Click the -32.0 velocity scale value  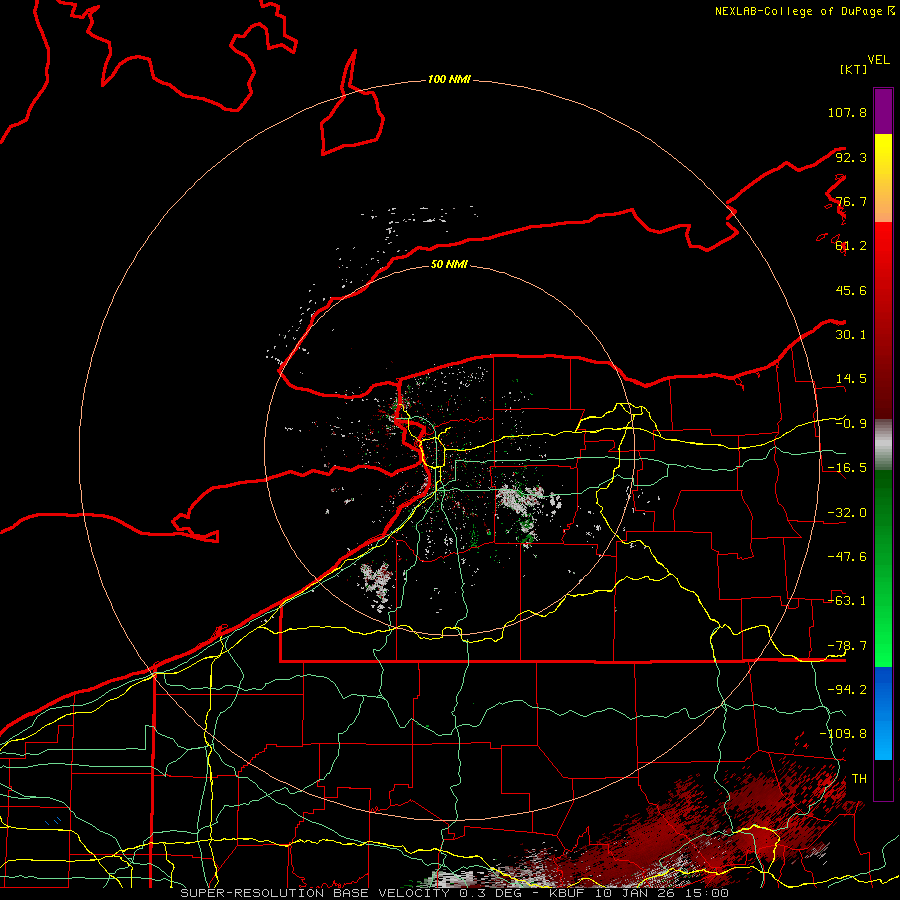click(x=847, y=513)
